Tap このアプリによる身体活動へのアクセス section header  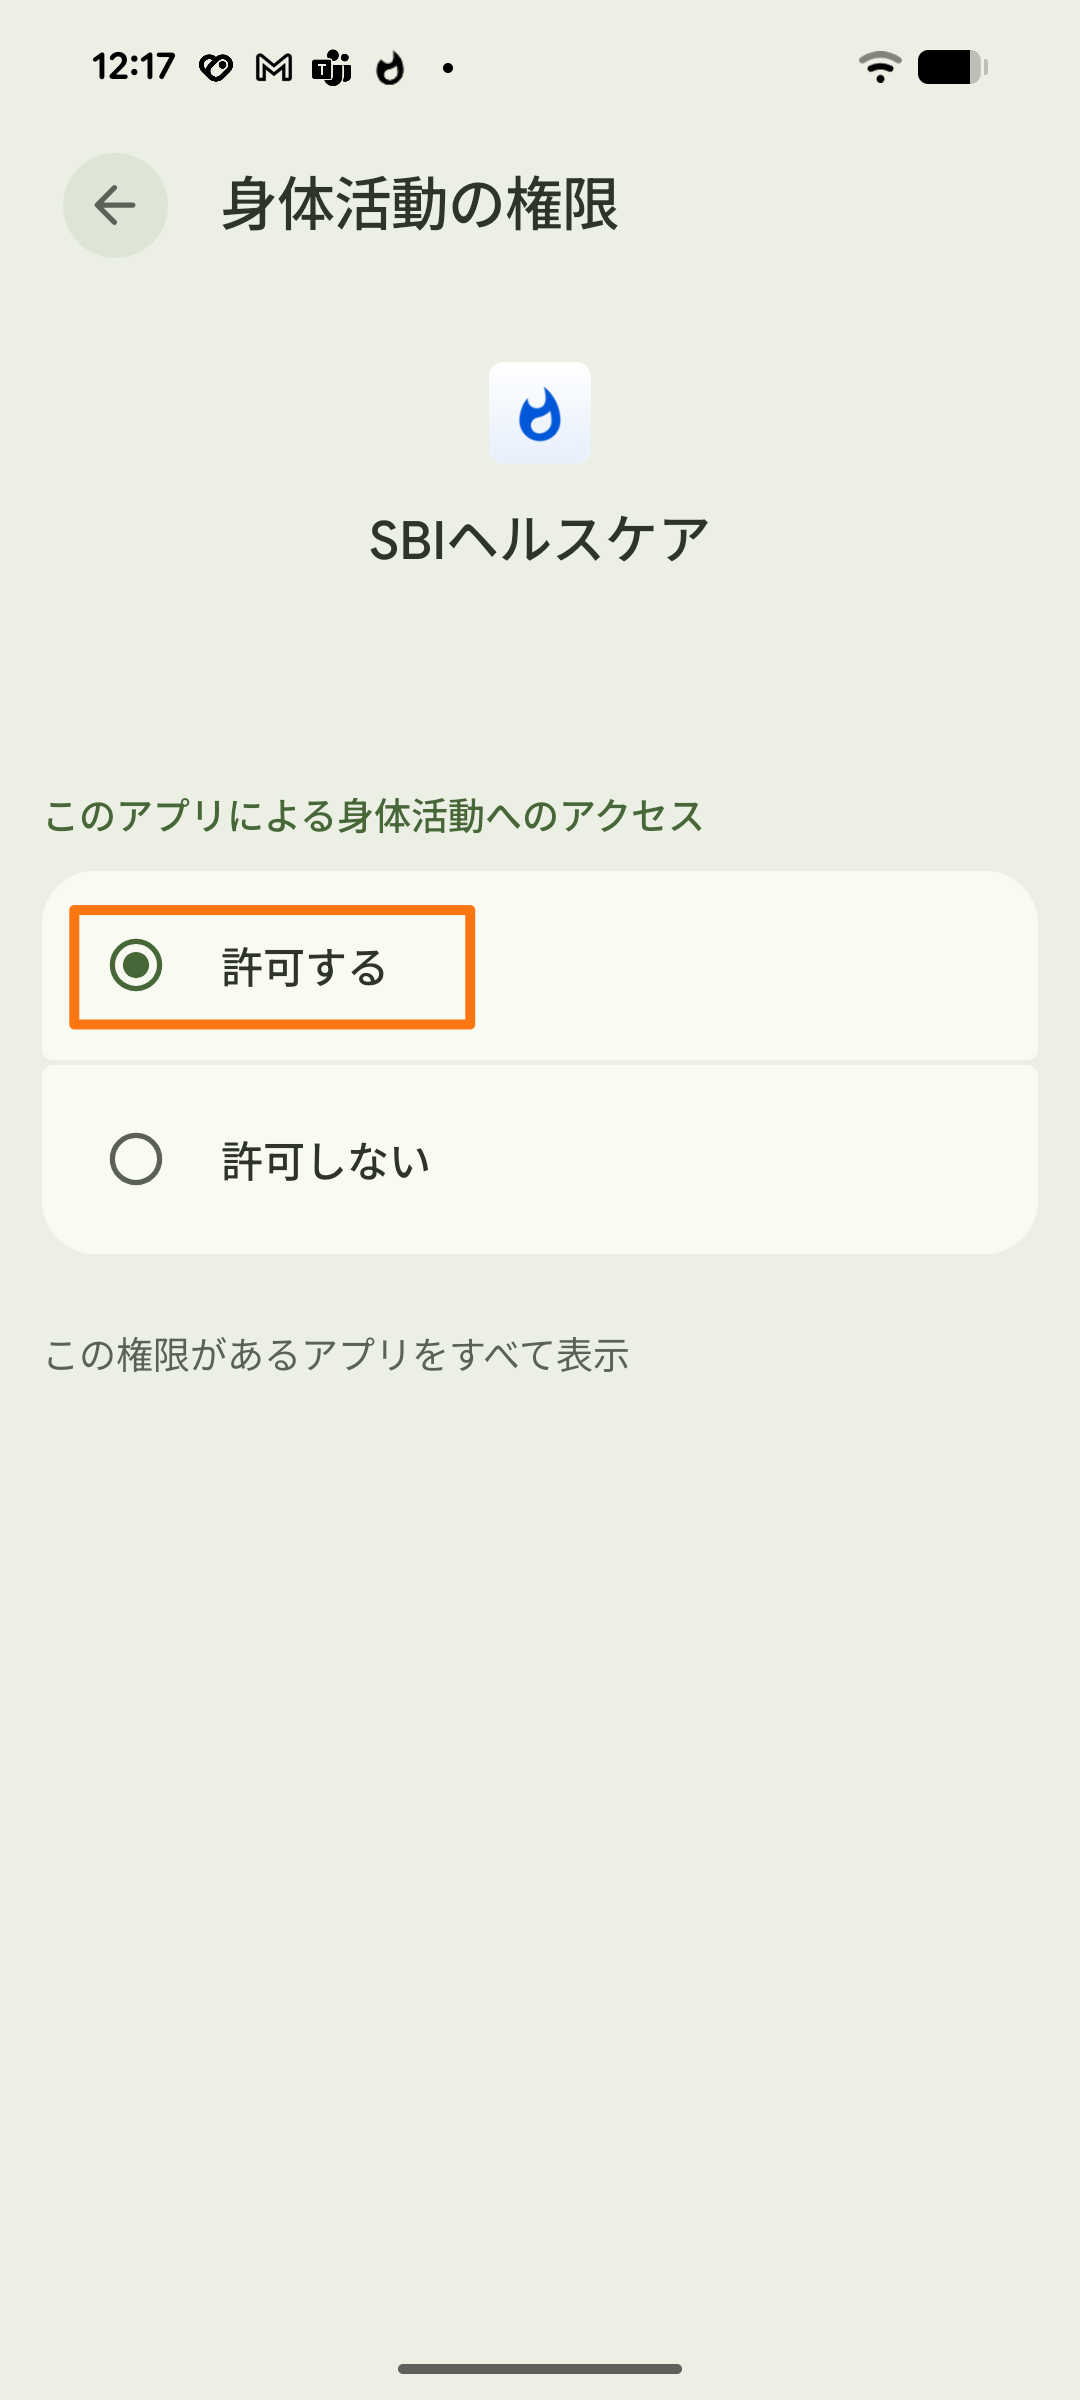pyautogui.click(x=372, y=816)
